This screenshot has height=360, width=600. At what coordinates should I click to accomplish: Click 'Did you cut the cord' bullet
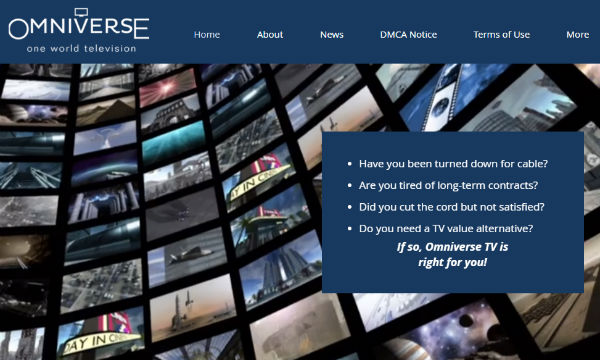[452, 207]
